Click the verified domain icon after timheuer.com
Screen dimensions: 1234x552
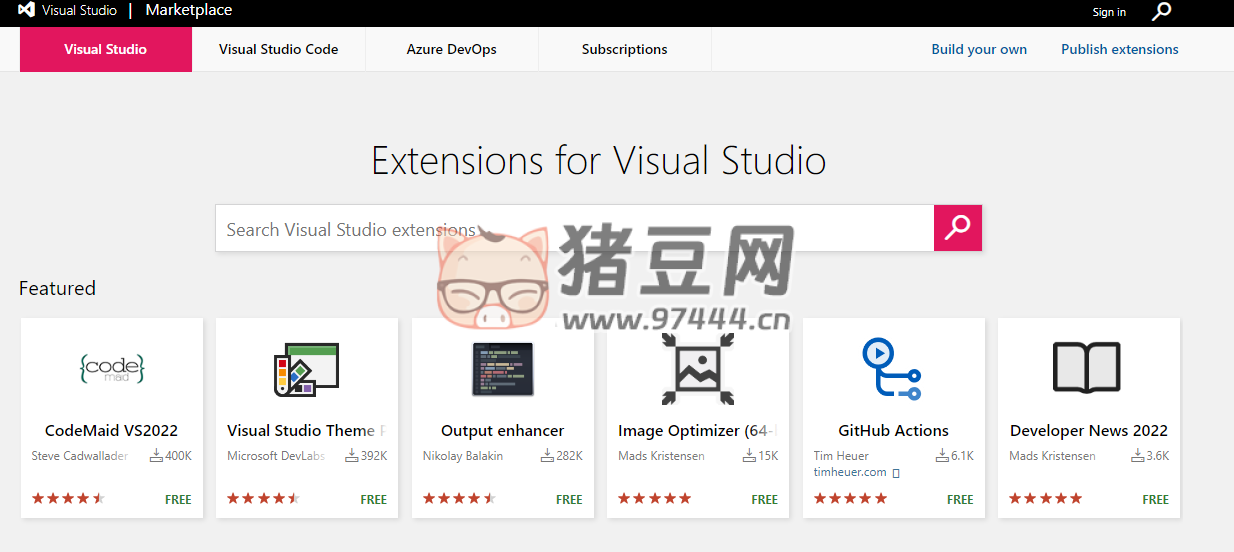point(896,473)
